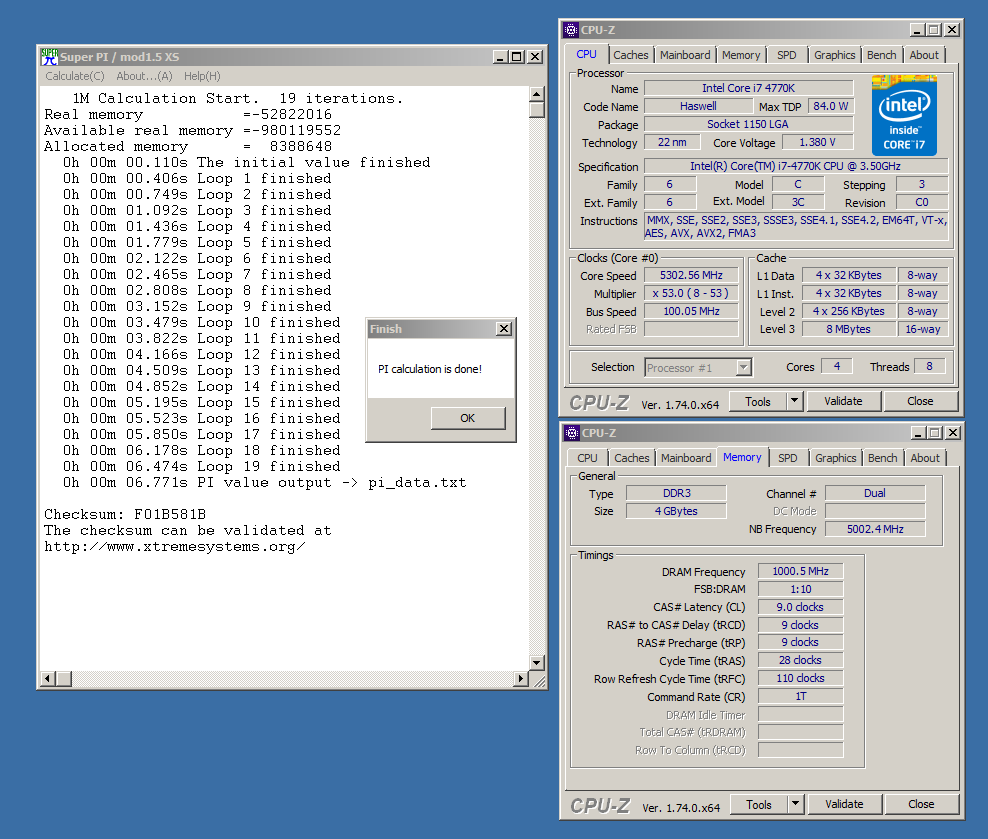Close the Finish dialog with its X icon
This screenshot has width=988, height=839.
(x=503, y=329)
